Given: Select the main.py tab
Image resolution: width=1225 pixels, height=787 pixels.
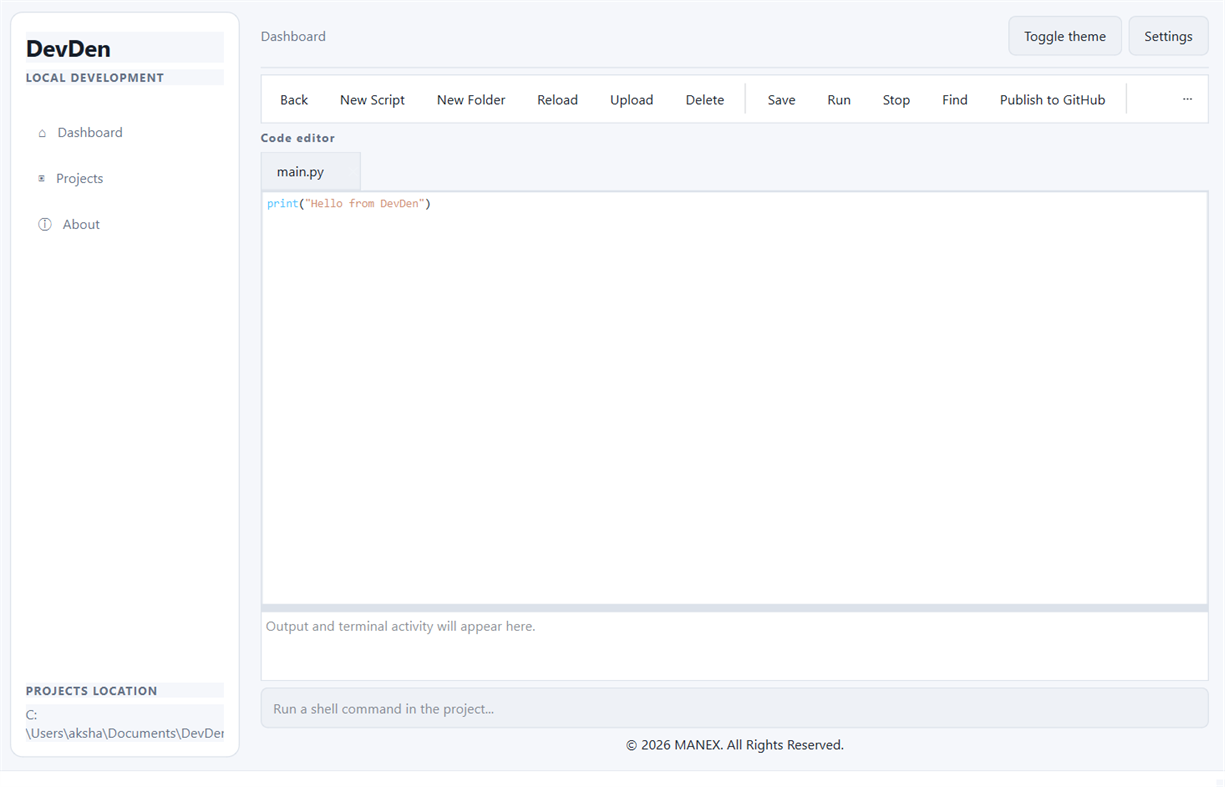Looking at the screenshot, I should 310,172.
